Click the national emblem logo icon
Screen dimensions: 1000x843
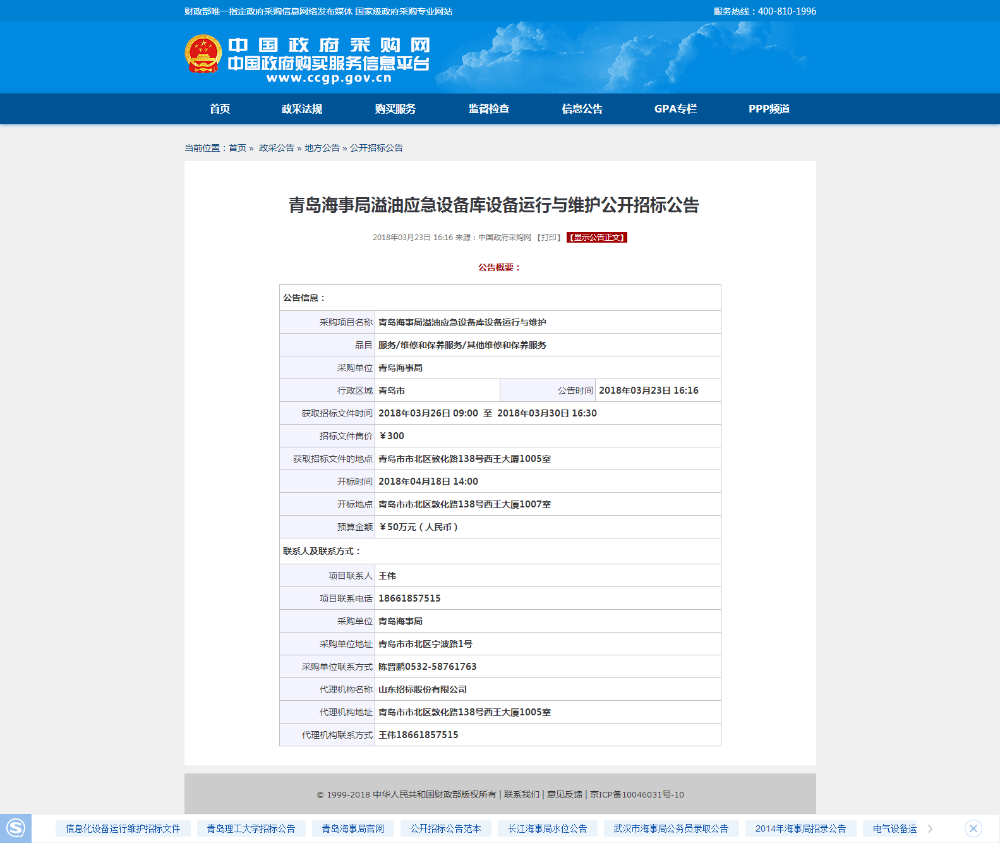coord(203,54)
